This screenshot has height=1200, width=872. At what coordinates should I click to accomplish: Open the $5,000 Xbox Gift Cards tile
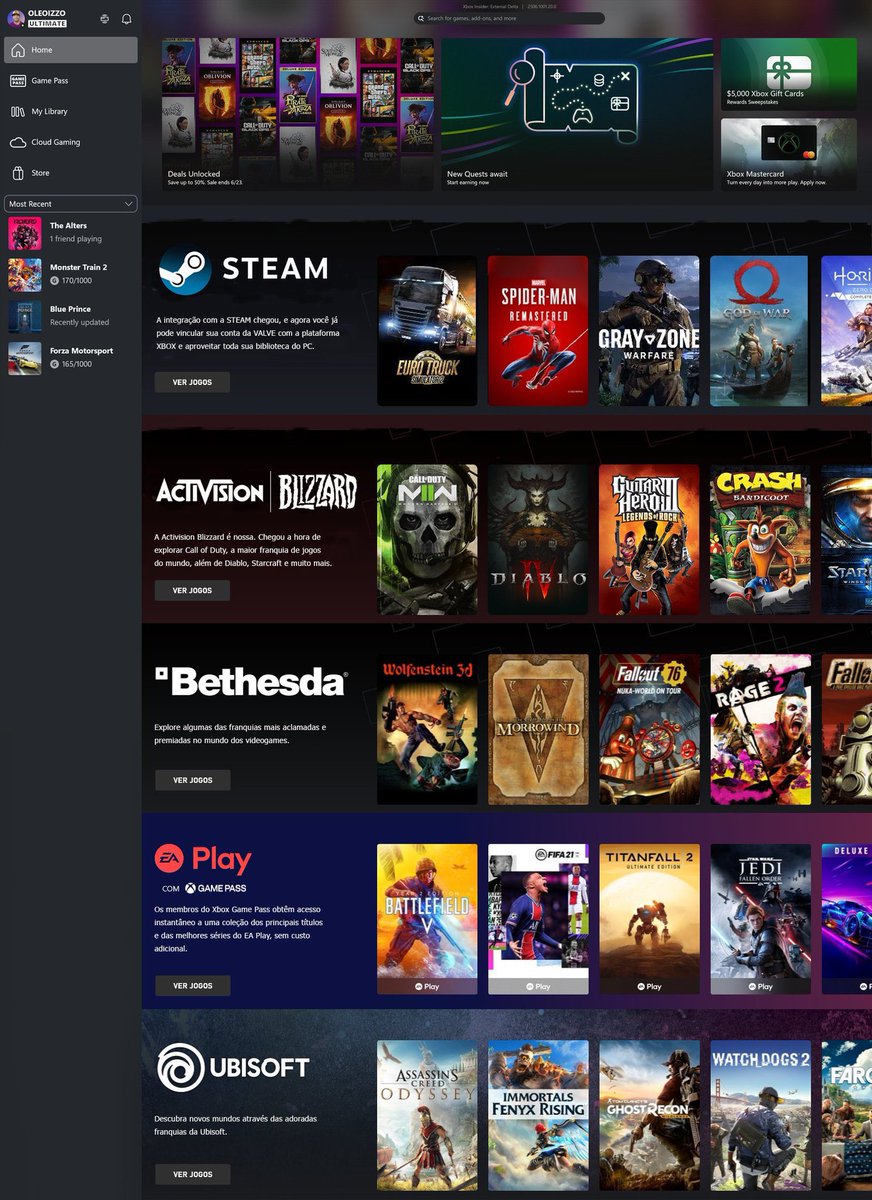[x=789, y=75]
